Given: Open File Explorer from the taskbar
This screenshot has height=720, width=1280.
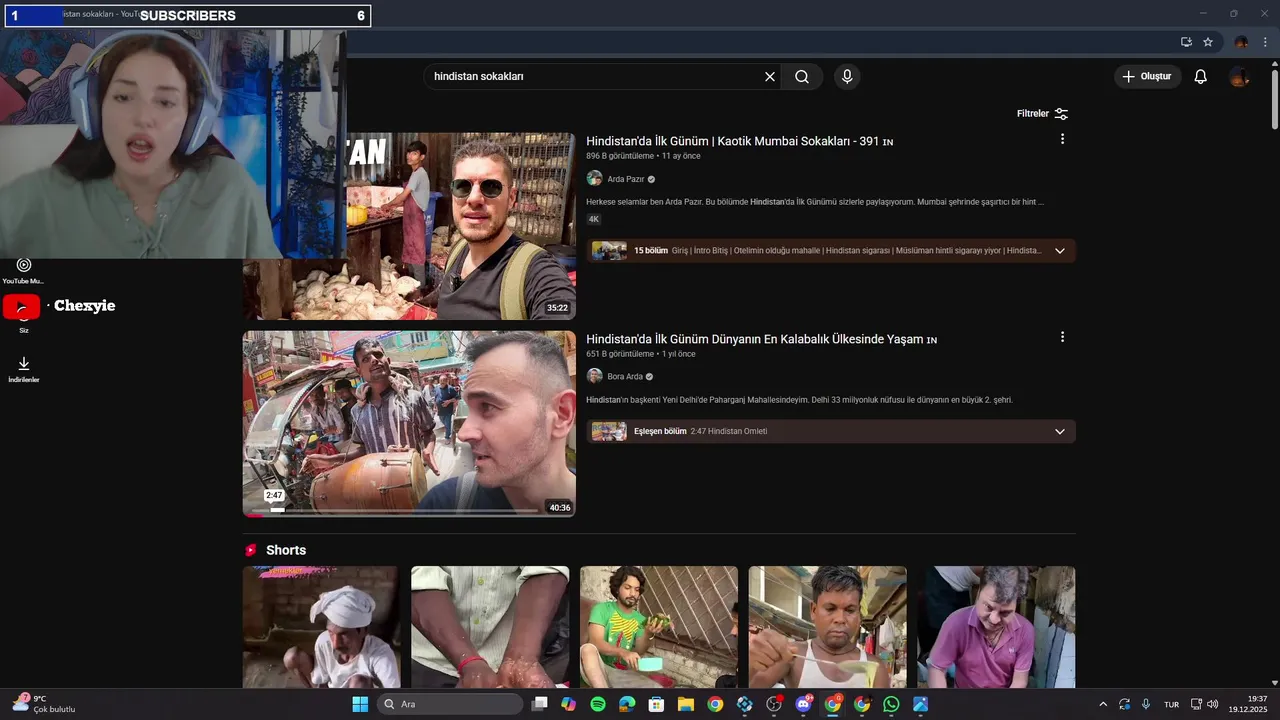Looking at the screenshot, I should pos(686,704).
